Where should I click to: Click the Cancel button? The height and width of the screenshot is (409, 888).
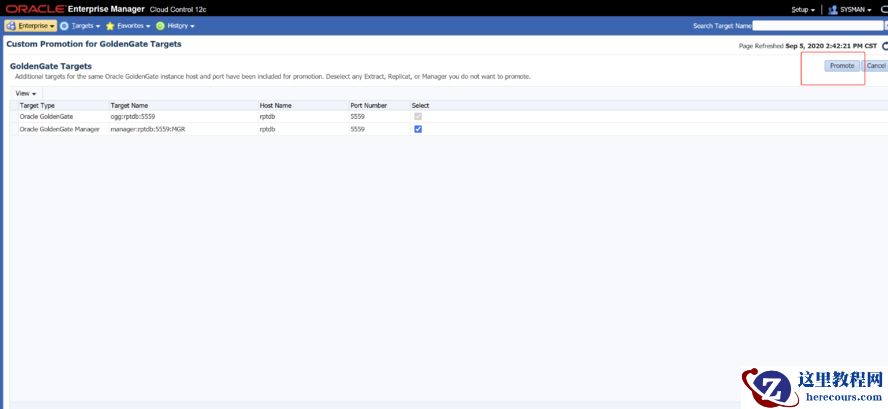pos(875,66)
